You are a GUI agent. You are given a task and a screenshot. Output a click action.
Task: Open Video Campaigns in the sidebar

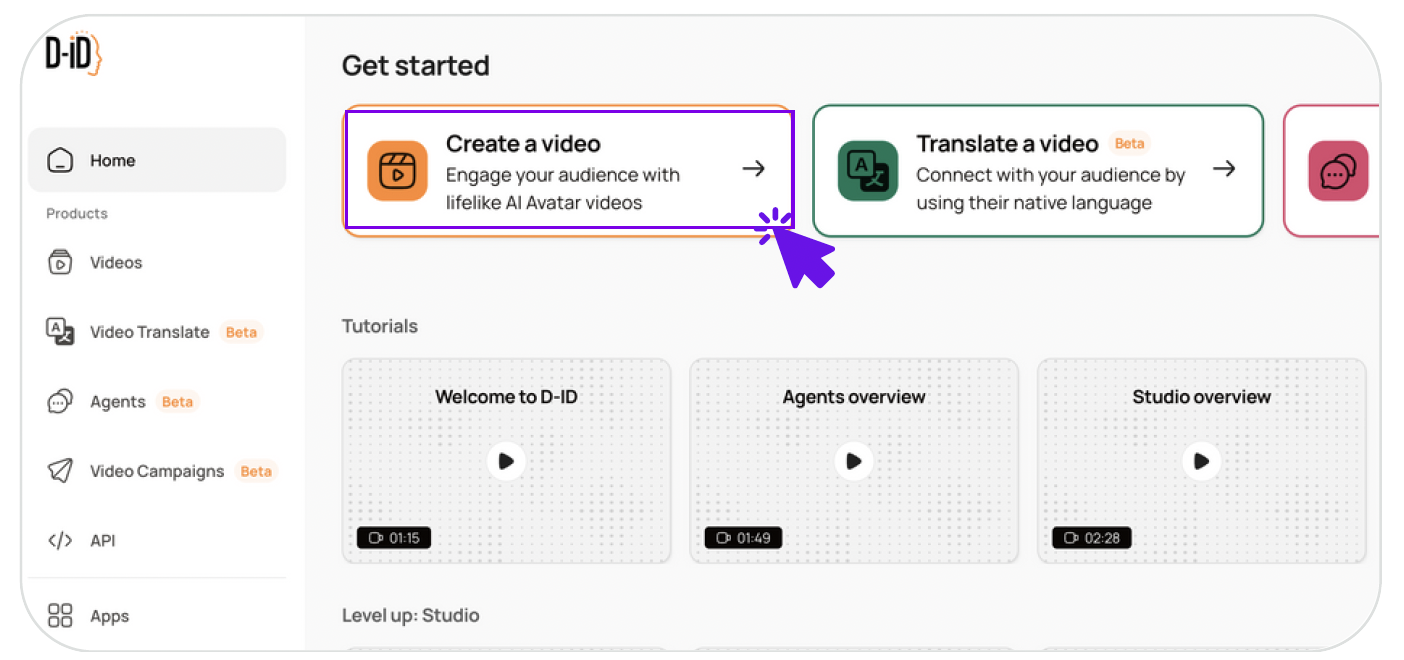click(x=157, y=471)
